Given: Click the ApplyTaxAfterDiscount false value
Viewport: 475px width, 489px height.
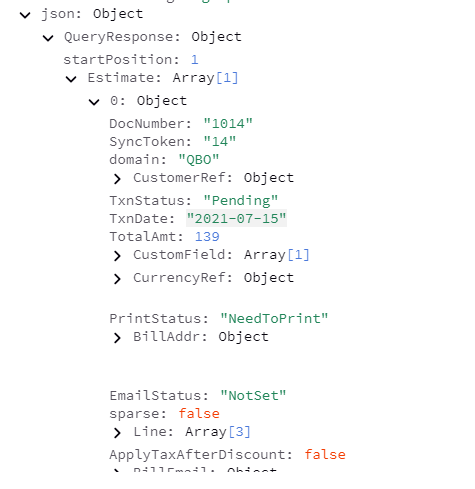Looking at the screenshot, I should coord(325,455).
